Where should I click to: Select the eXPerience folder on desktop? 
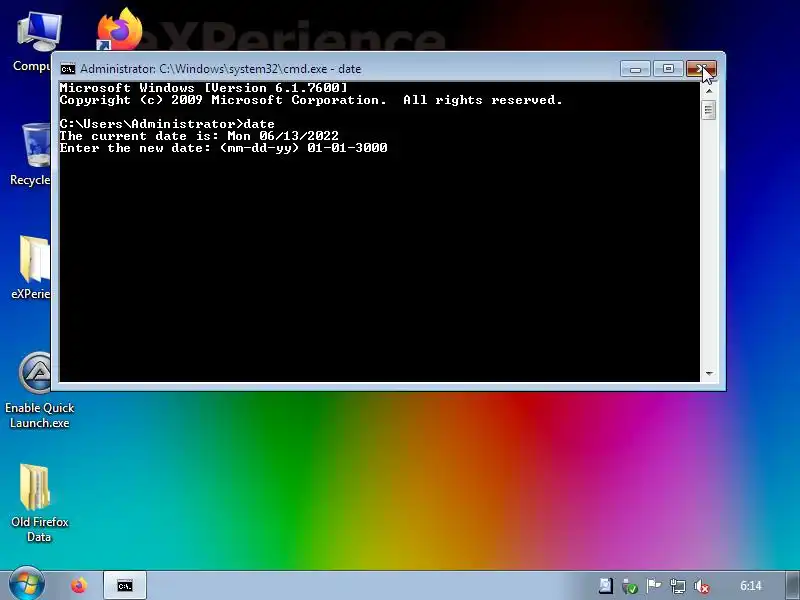[x=31, y=267]
